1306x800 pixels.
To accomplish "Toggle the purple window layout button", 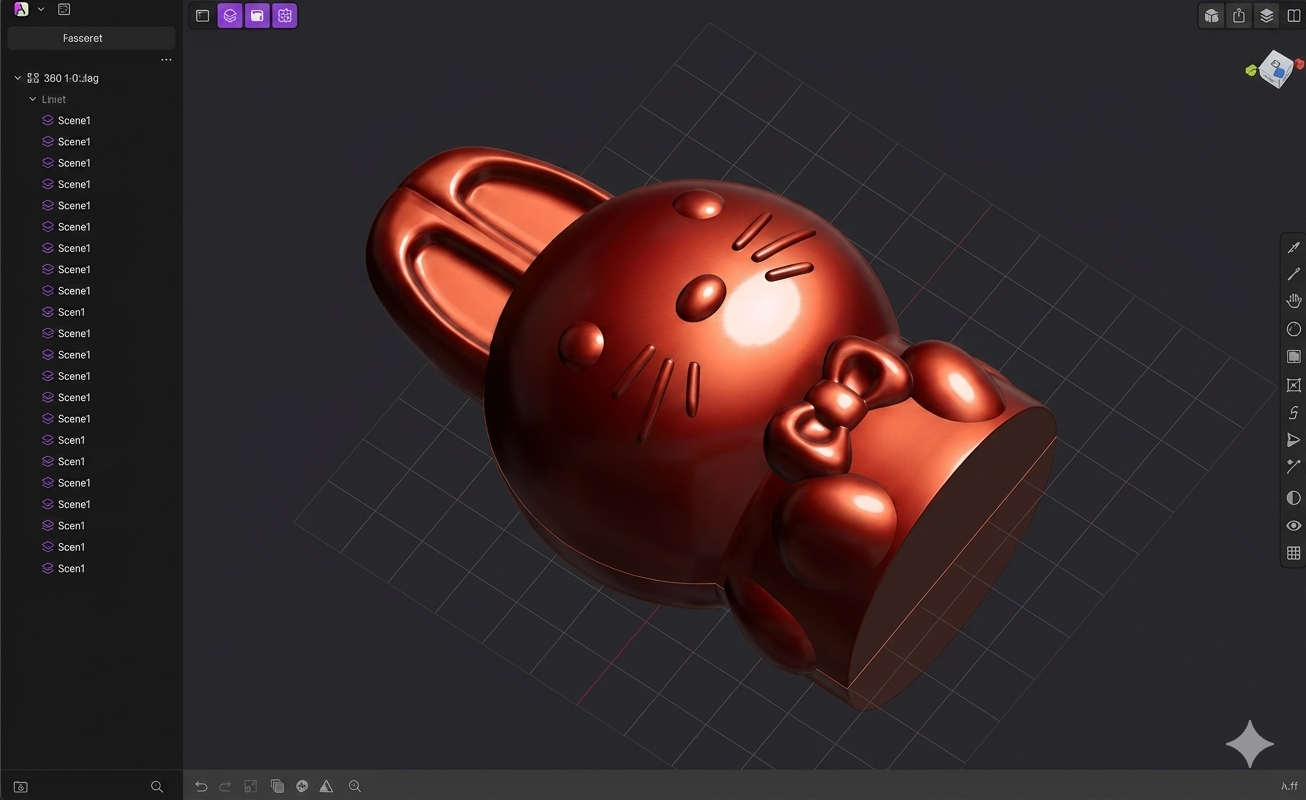I will pos(257,15).
